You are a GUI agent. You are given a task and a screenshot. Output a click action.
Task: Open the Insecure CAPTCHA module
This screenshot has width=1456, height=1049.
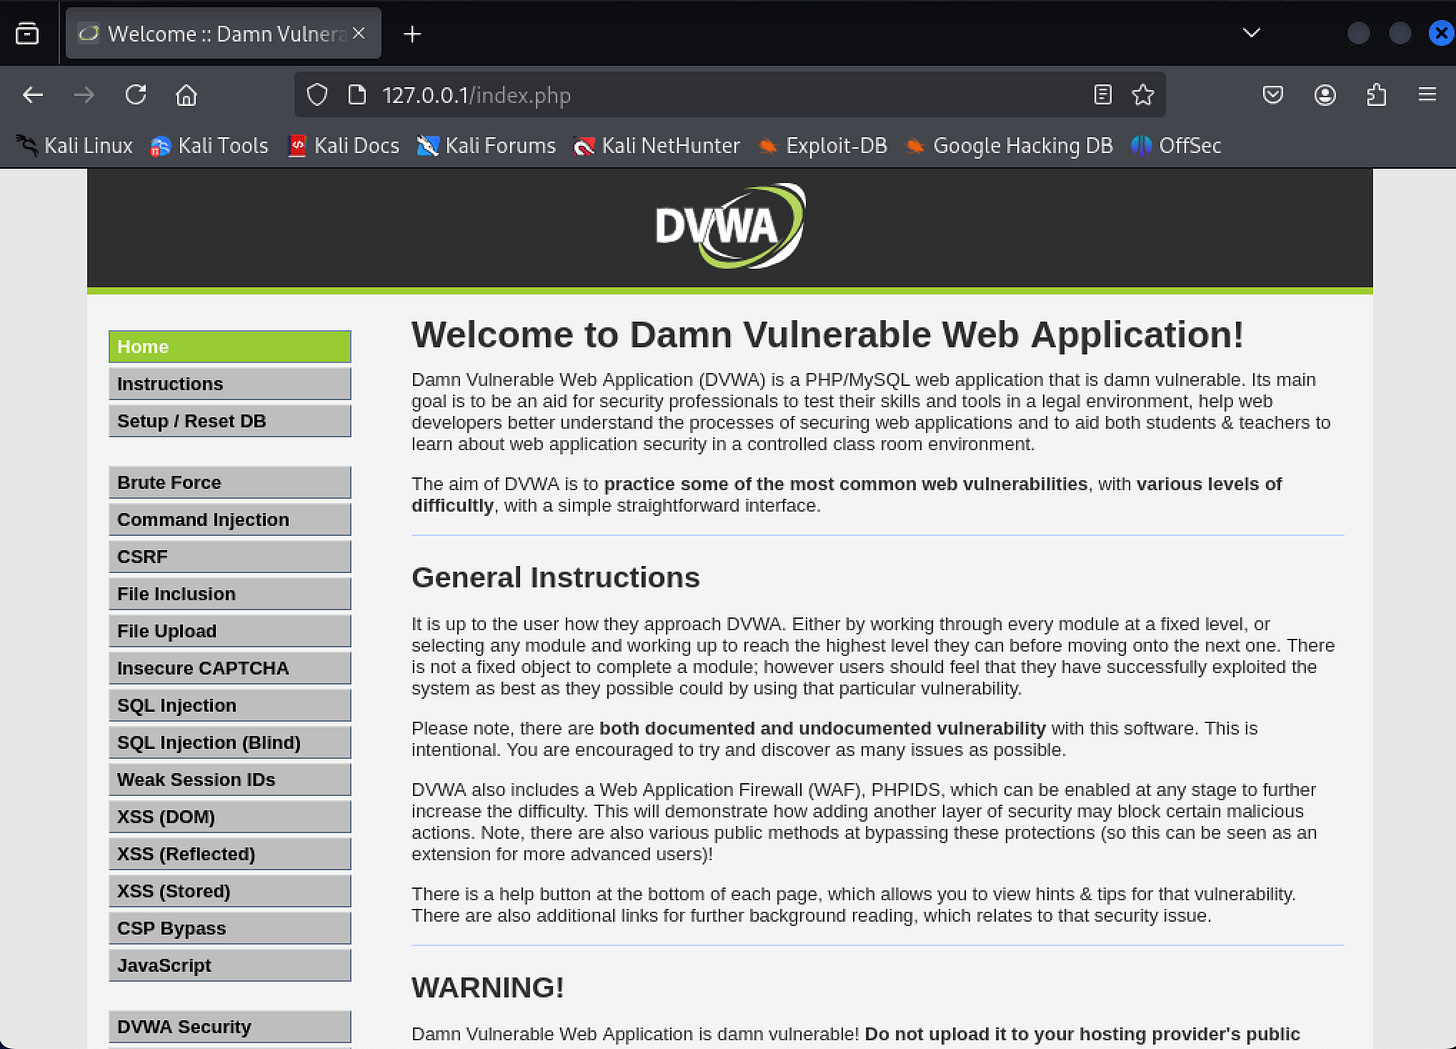click(x=230, y=668)
